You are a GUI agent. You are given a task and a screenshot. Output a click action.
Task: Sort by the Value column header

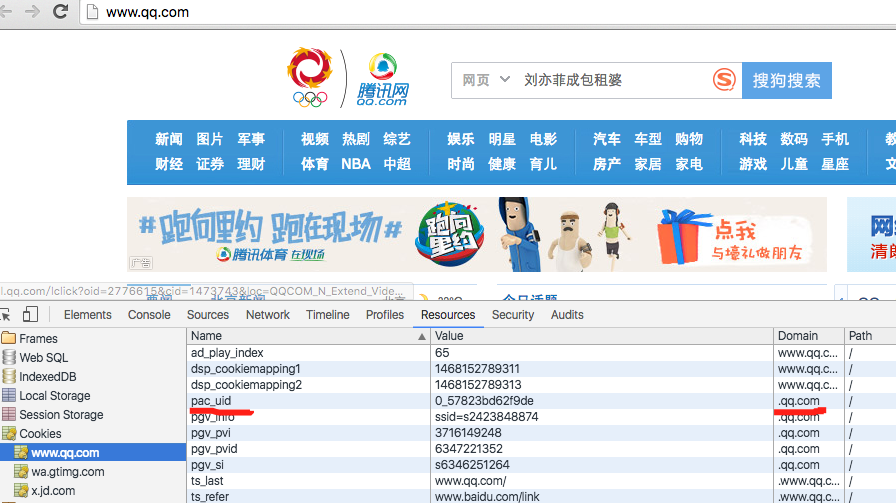click(x=602, y=336)
